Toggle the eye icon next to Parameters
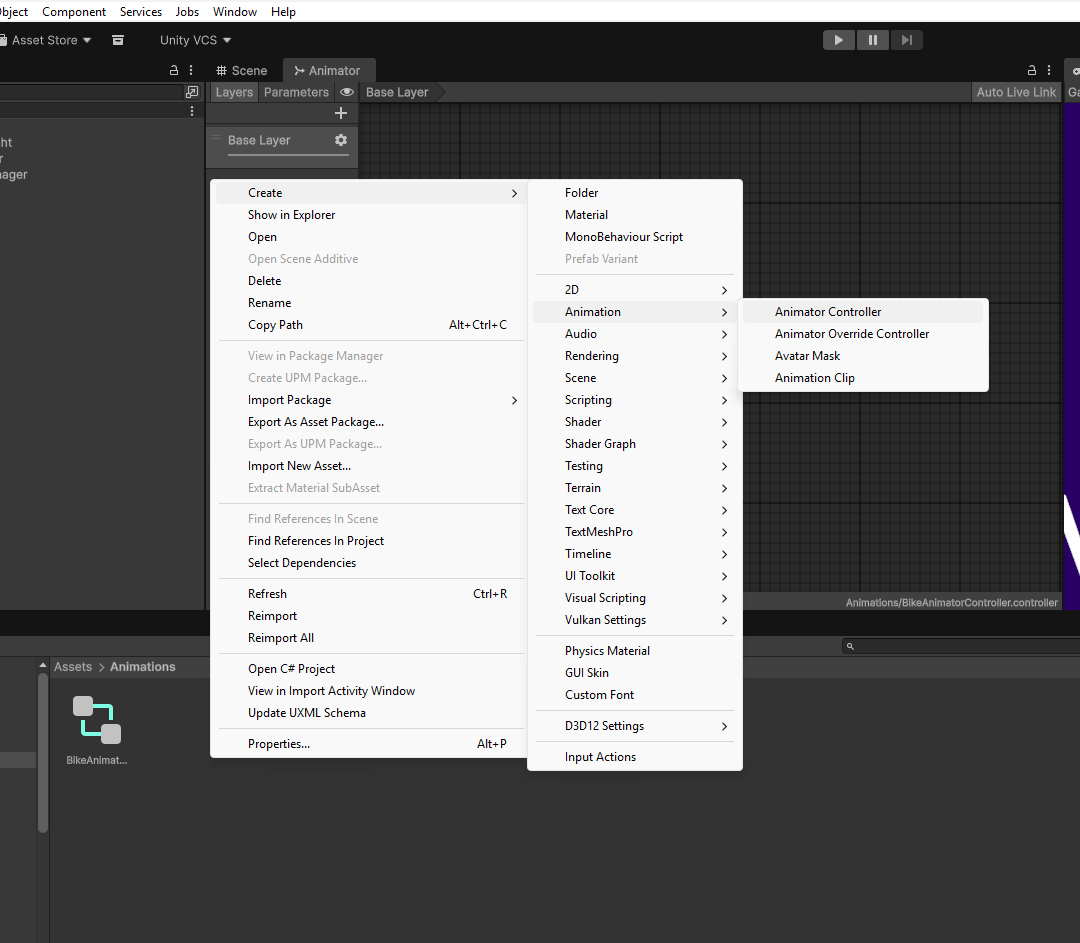 346,92
